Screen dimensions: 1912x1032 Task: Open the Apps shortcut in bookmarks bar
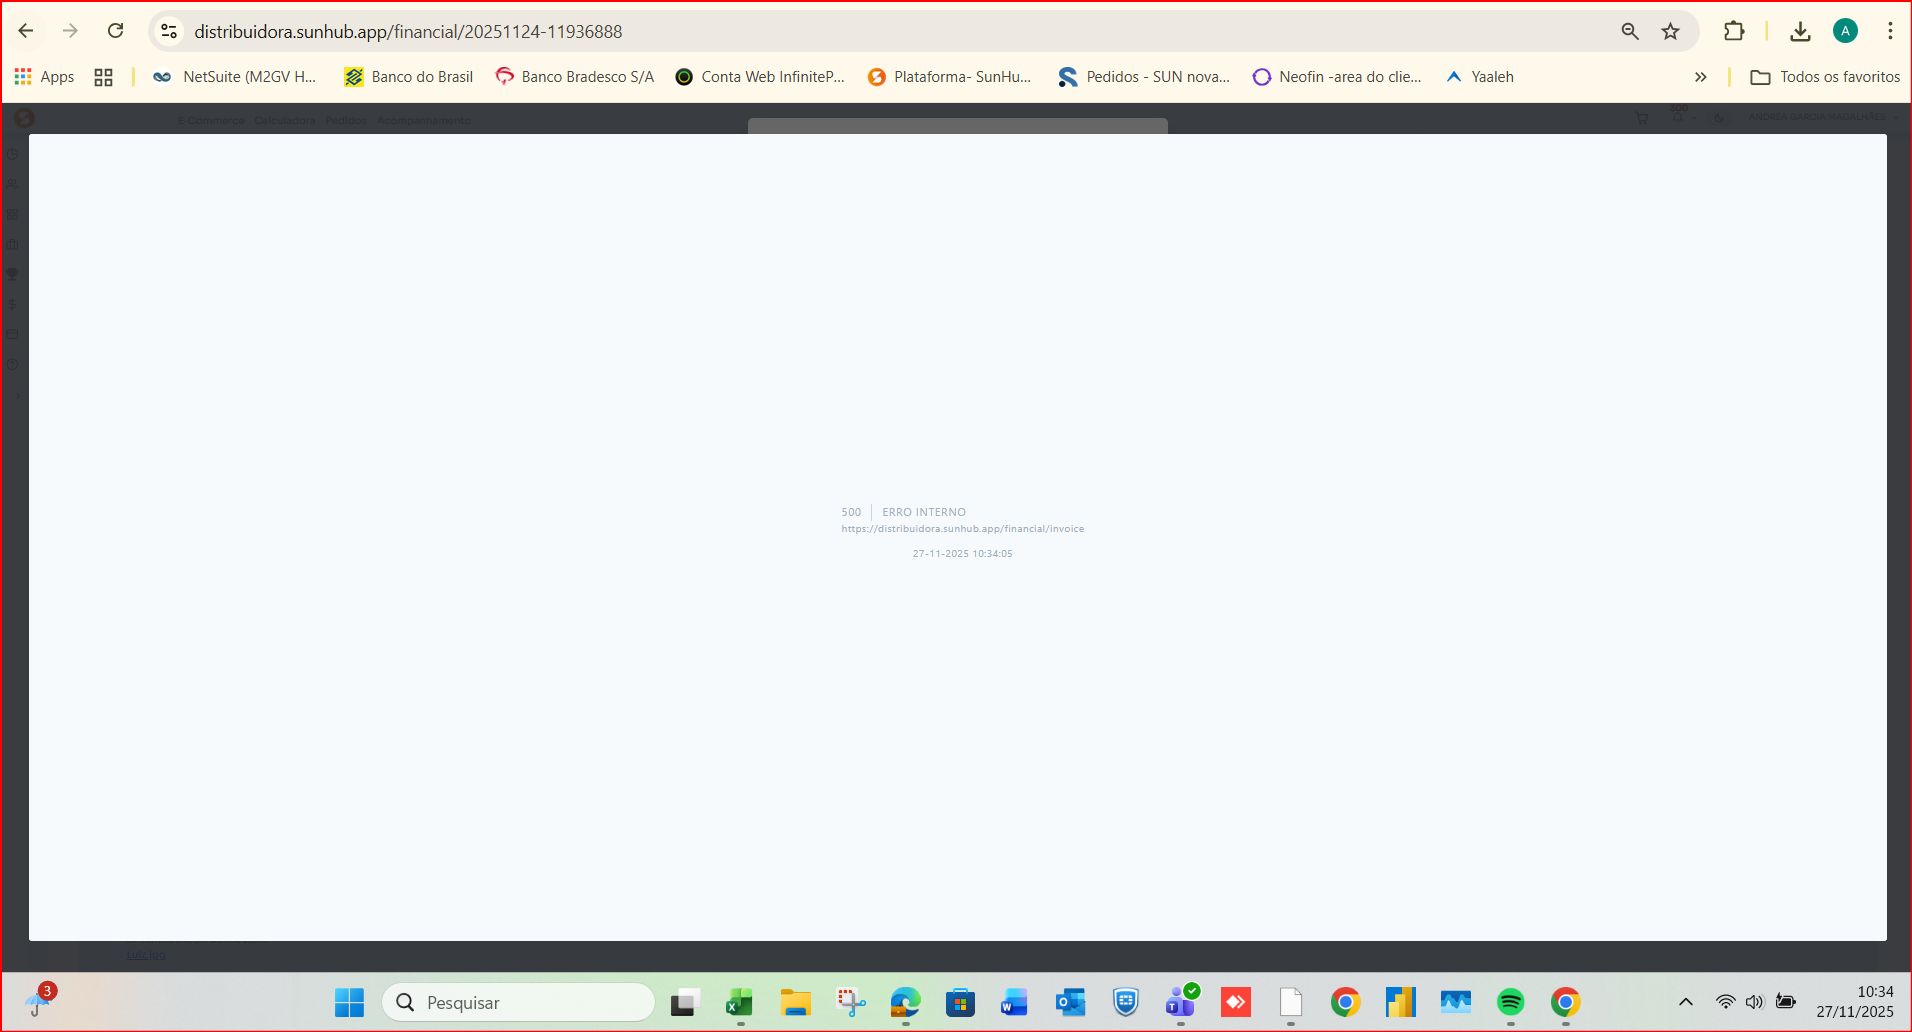pyautogui.click(x=44, y=77)
